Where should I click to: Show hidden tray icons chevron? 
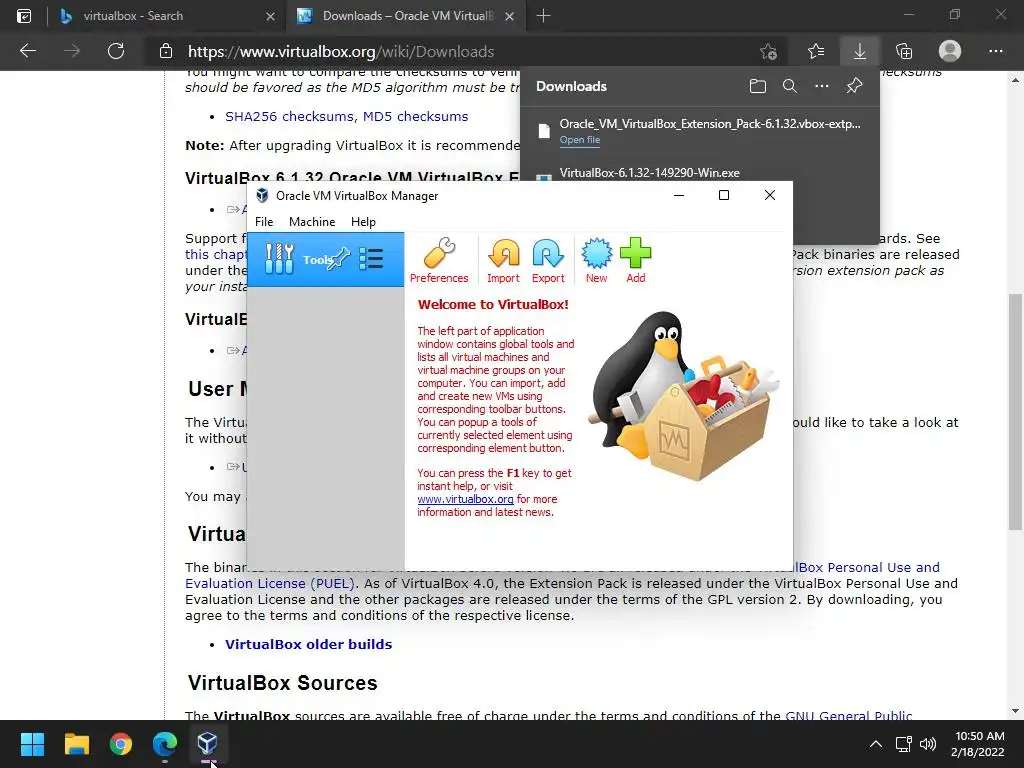click(x=876, y=744)
